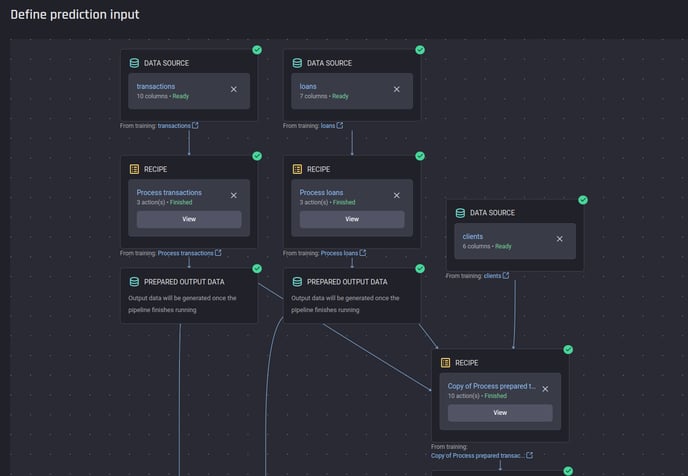Follow the 'From training: transactions' link
Image resolution: width=688 pixels, height=476 pixels.
pyautogui.click(x=174, y=126)
